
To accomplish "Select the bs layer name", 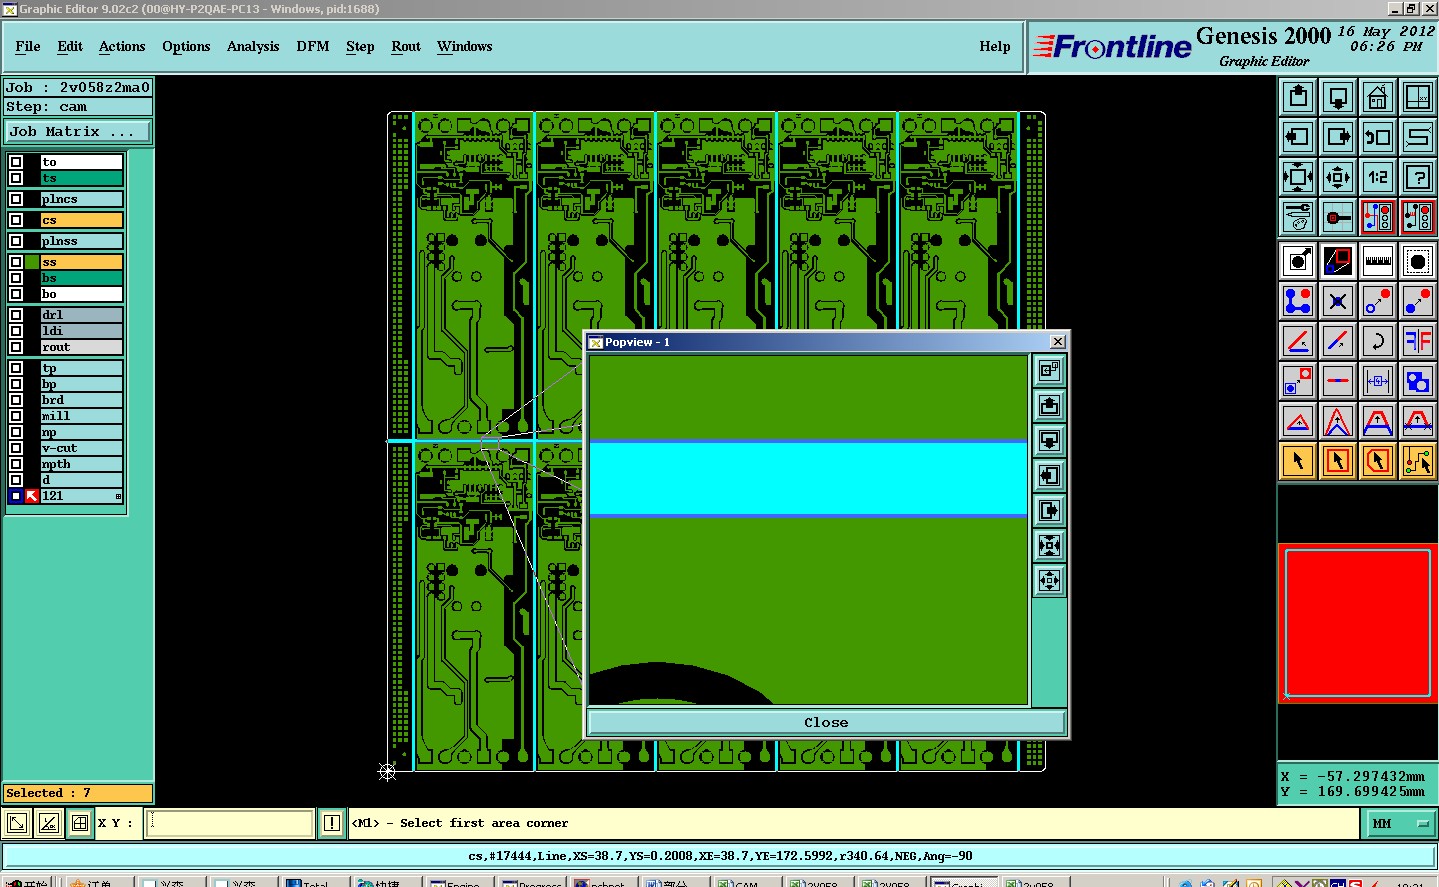I will point(81,278).
